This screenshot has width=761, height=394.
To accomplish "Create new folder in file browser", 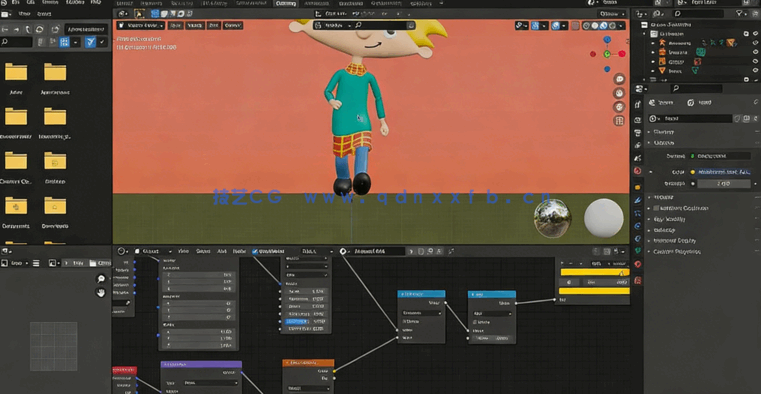I will 55,29.
